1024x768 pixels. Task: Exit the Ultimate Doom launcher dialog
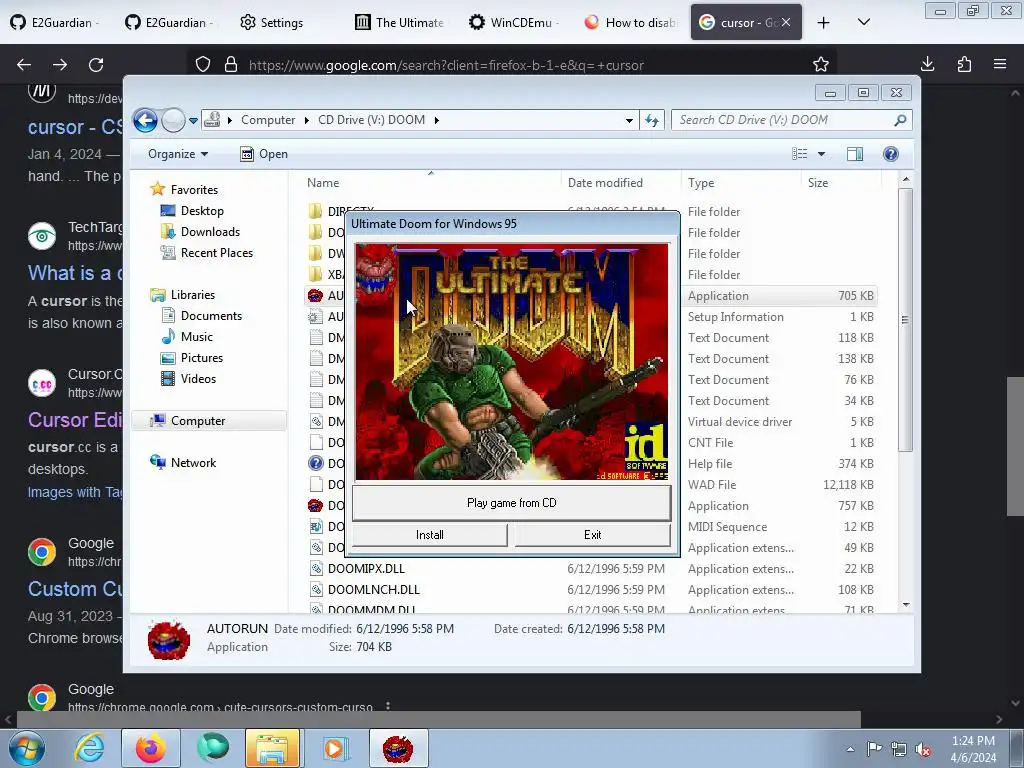(x=592, y=535)
